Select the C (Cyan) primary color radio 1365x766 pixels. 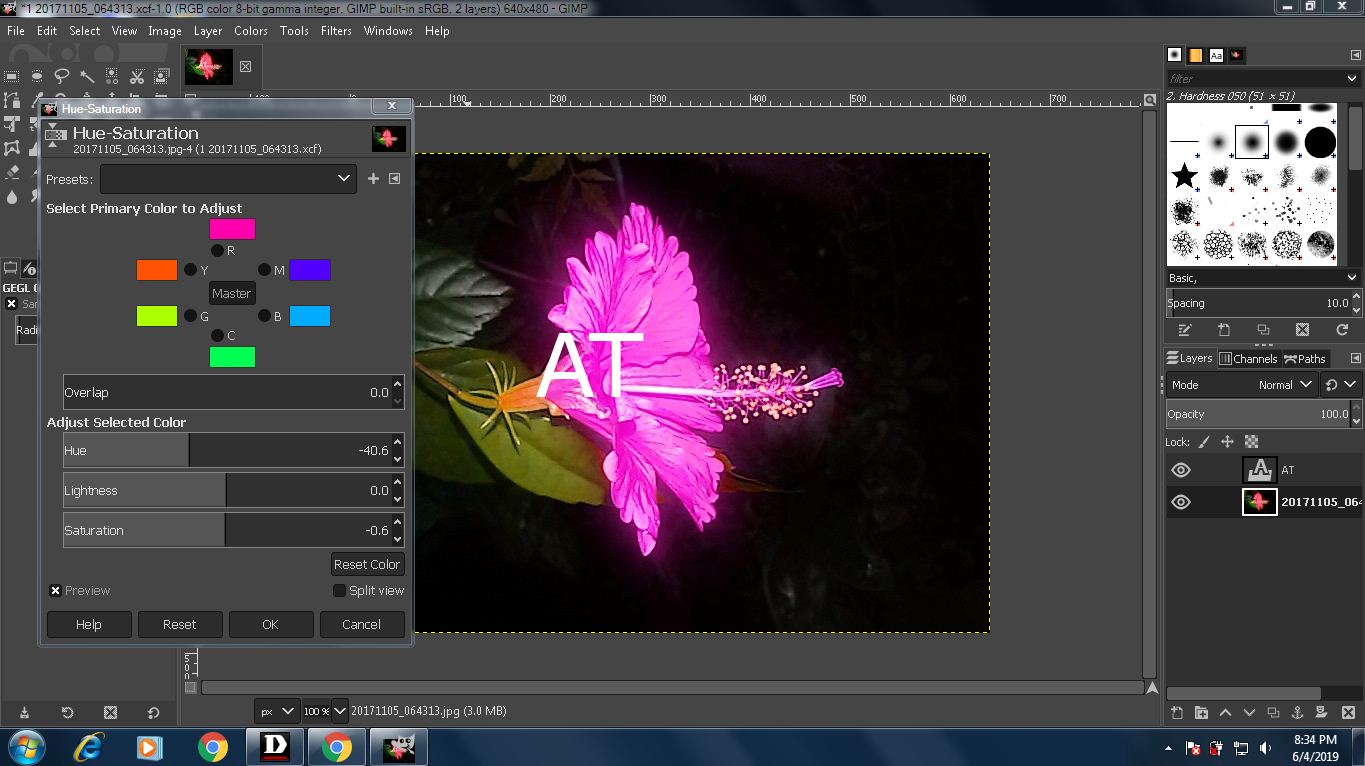coord(217,335)
